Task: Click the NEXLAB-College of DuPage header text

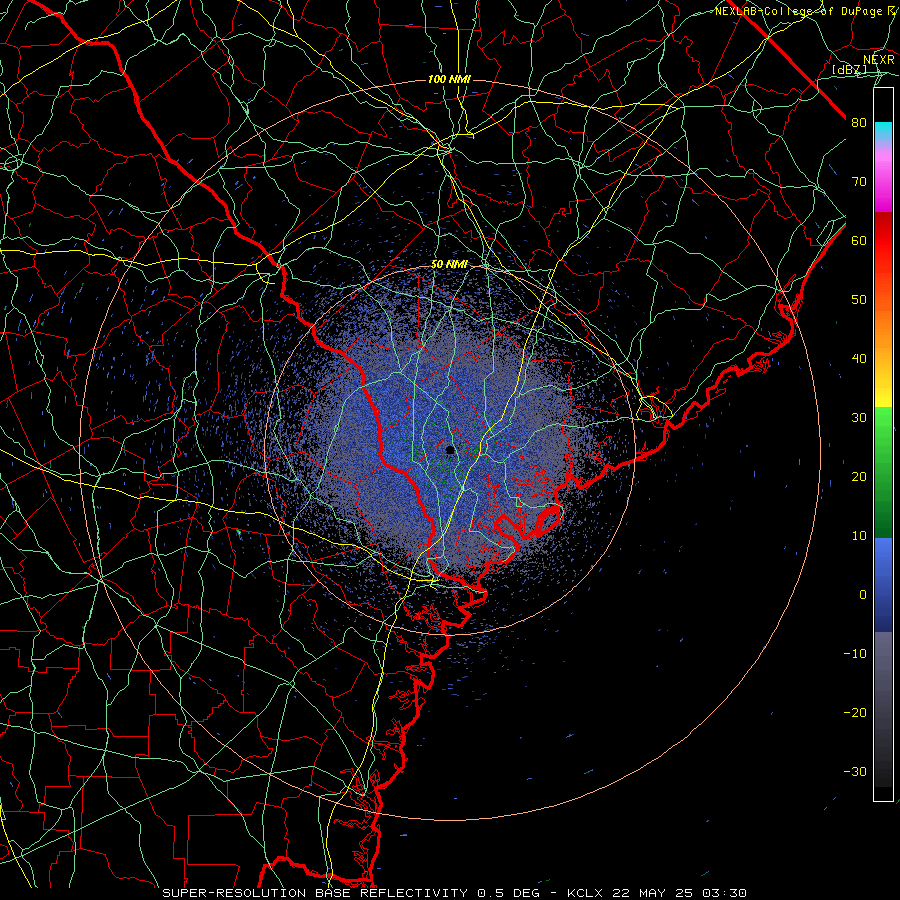Action: tap(797, 11)
